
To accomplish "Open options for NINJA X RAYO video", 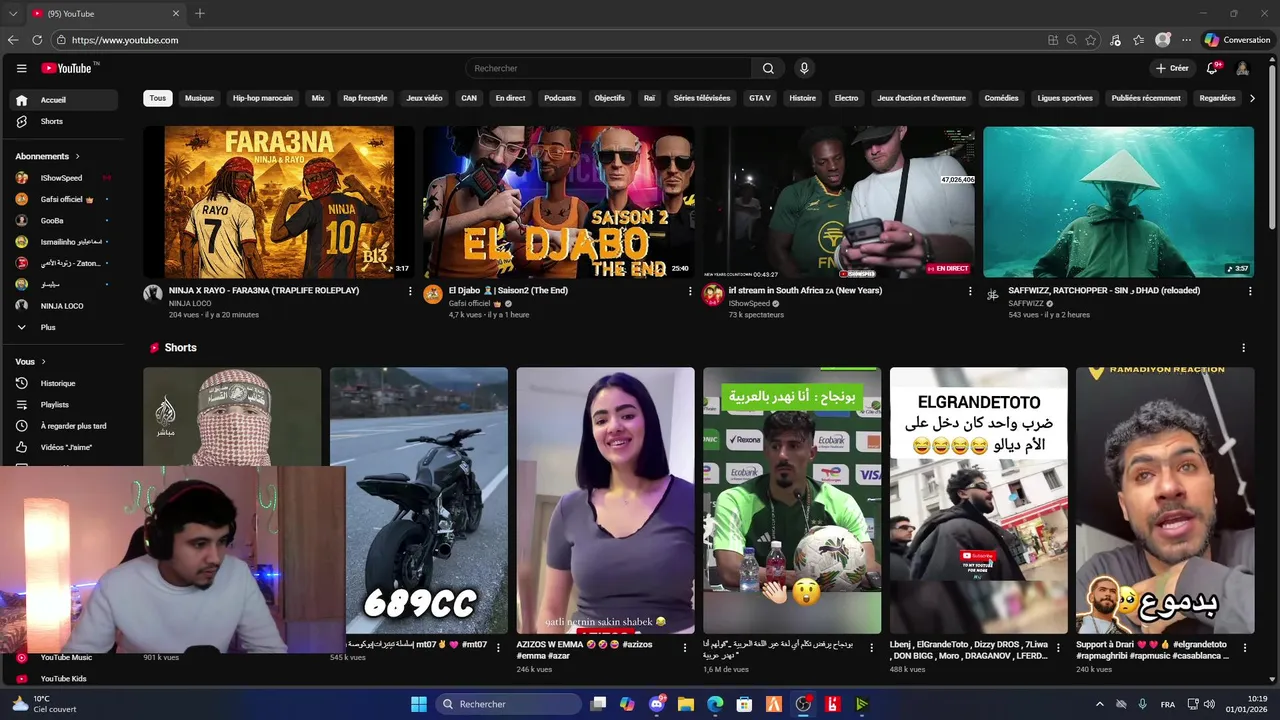I will pyautogui.click(x=410, y=291).
